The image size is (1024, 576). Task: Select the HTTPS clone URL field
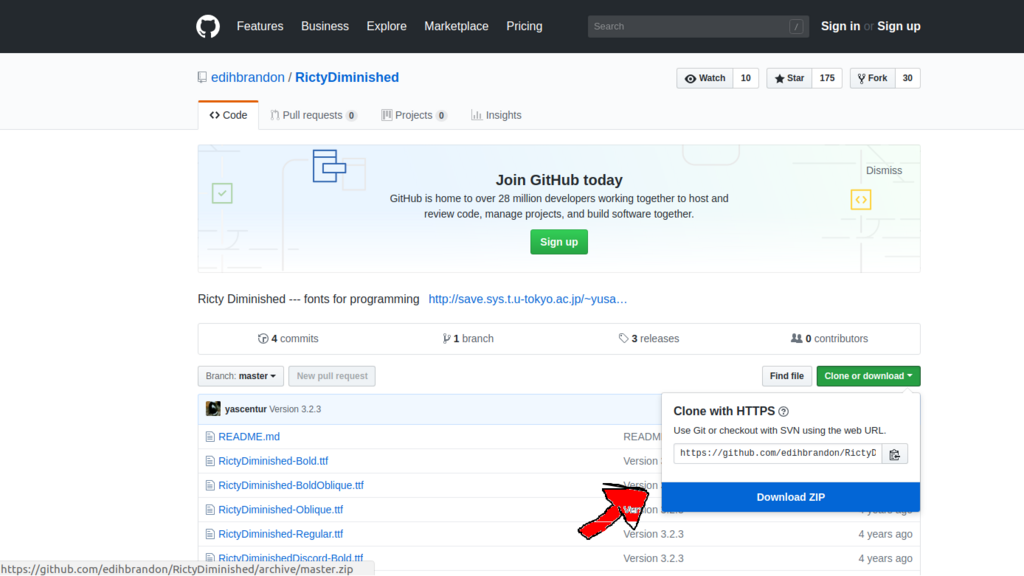click(778, 453)
